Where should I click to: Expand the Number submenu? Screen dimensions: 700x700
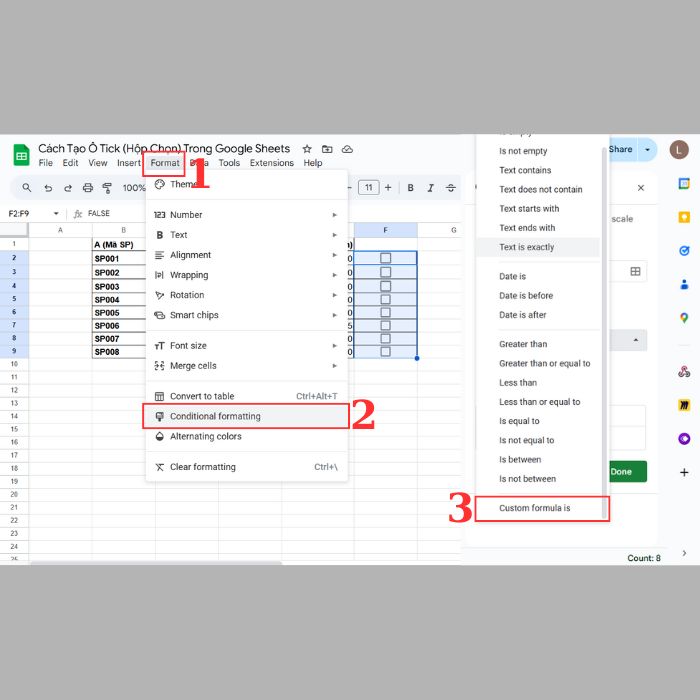pyautogui.click(x=335, y=215)
